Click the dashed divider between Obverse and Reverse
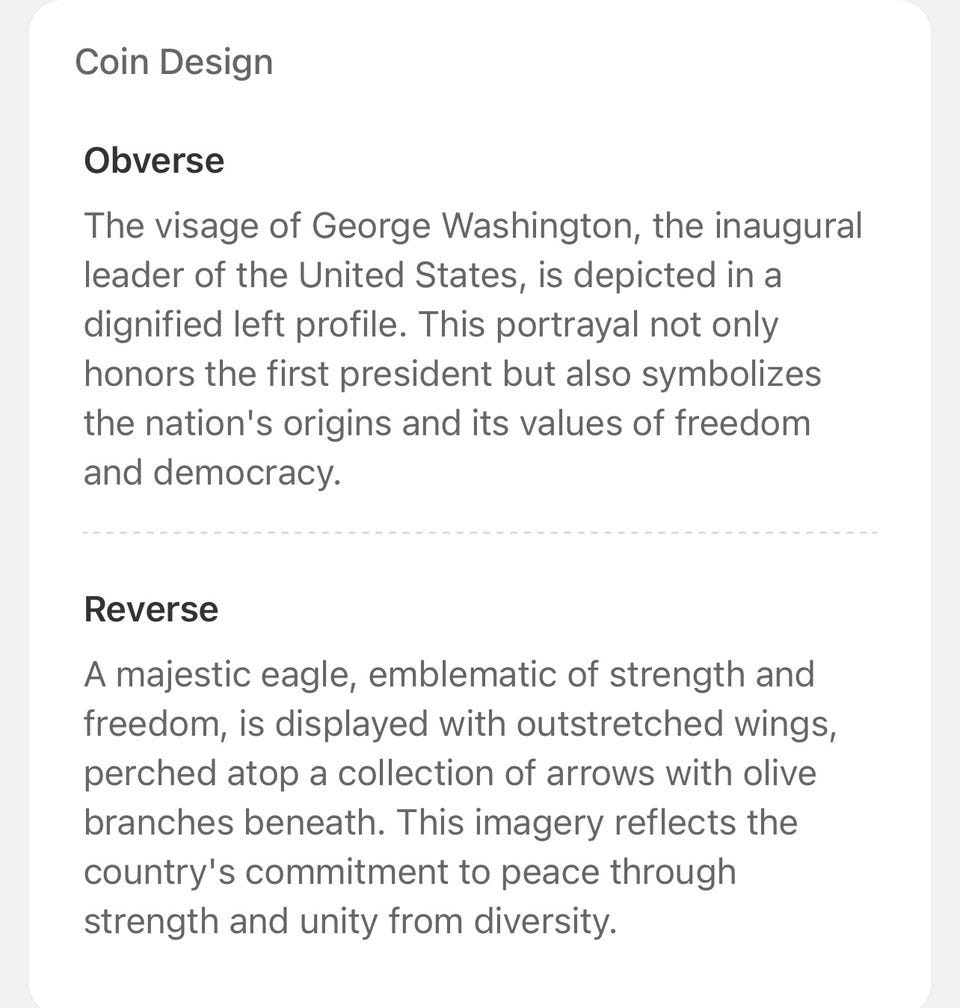Screen dimensions: 960x1008 point(480,533)
